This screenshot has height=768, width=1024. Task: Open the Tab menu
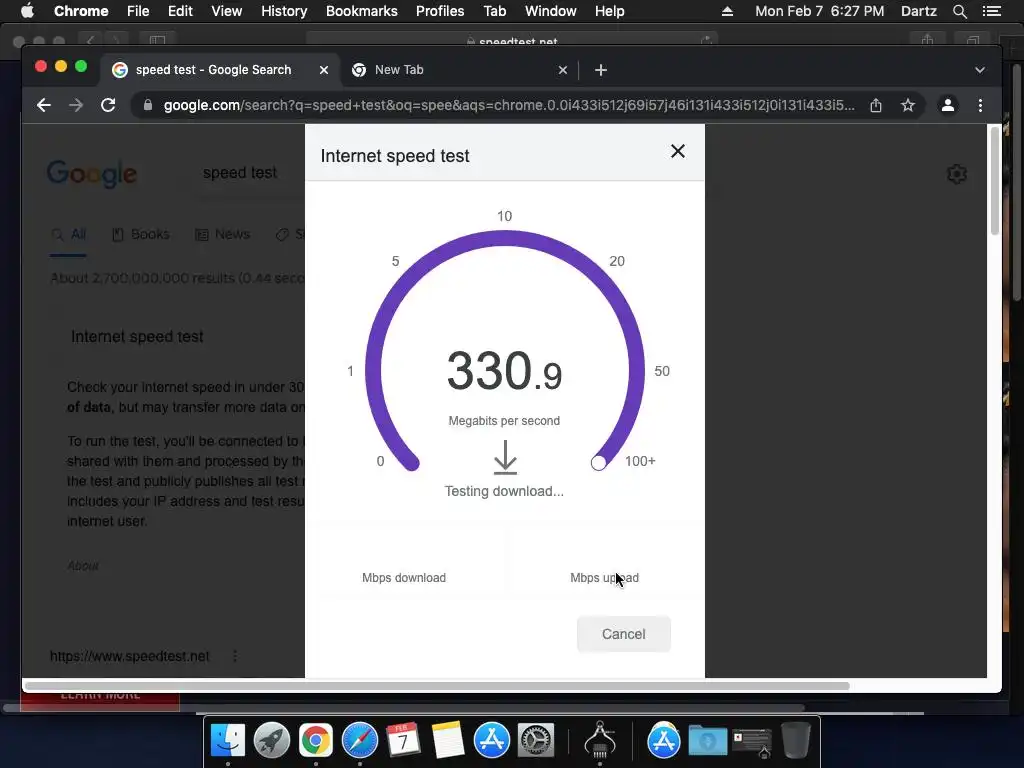tap(494, 11)
